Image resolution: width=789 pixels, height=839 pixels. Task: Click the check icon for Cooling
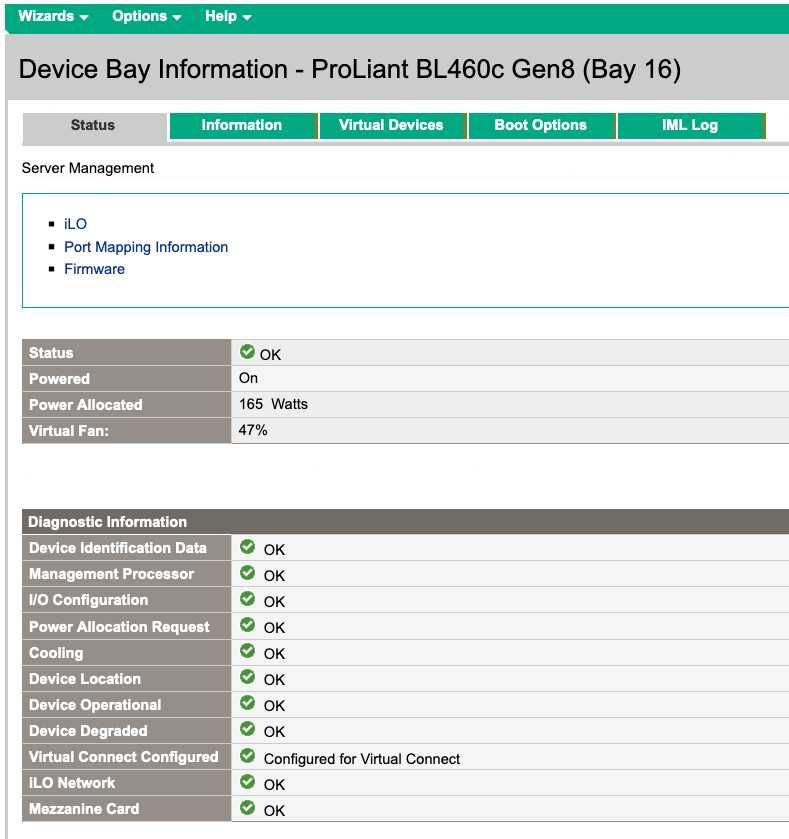(x=247, y=651)
